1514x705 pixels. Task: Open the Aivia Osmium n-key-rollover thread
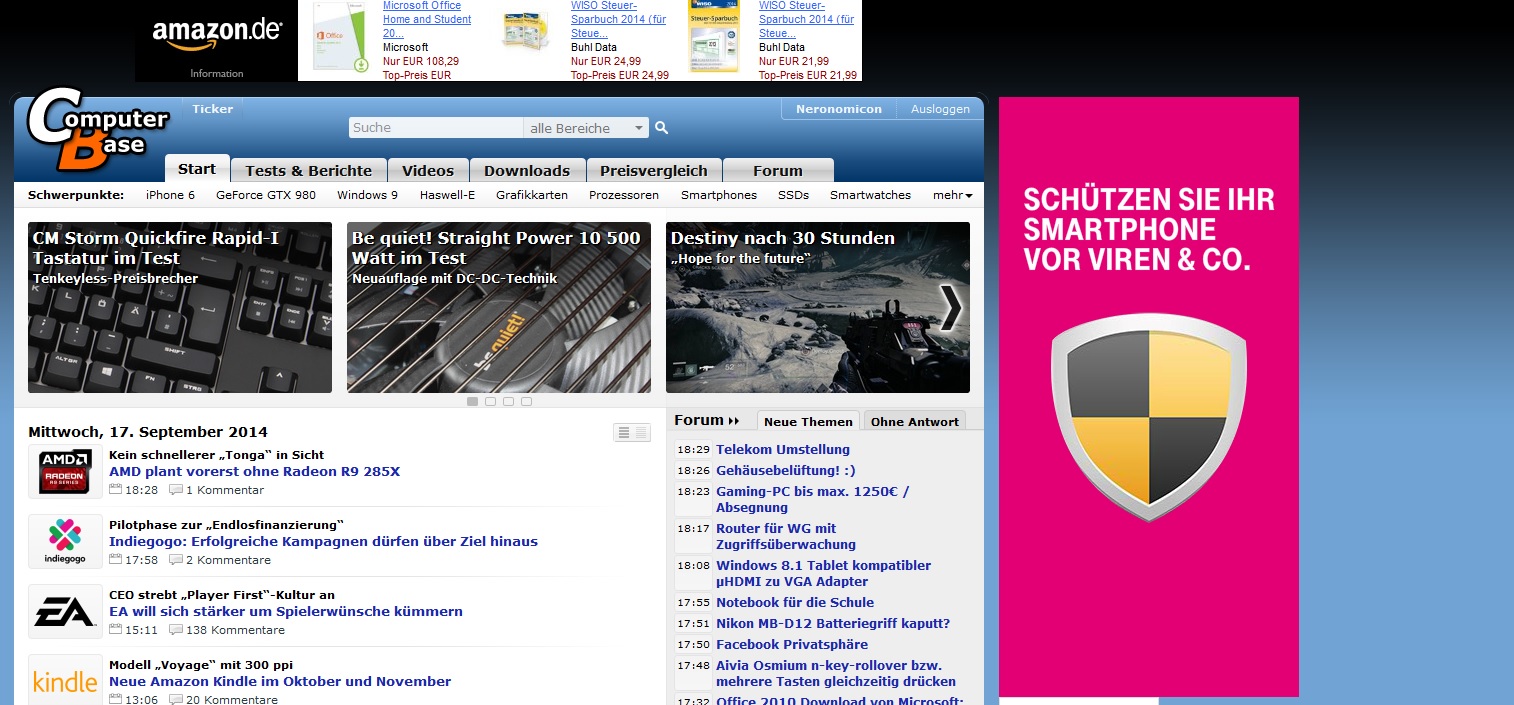pyautogui.click(x=836, y=674)
